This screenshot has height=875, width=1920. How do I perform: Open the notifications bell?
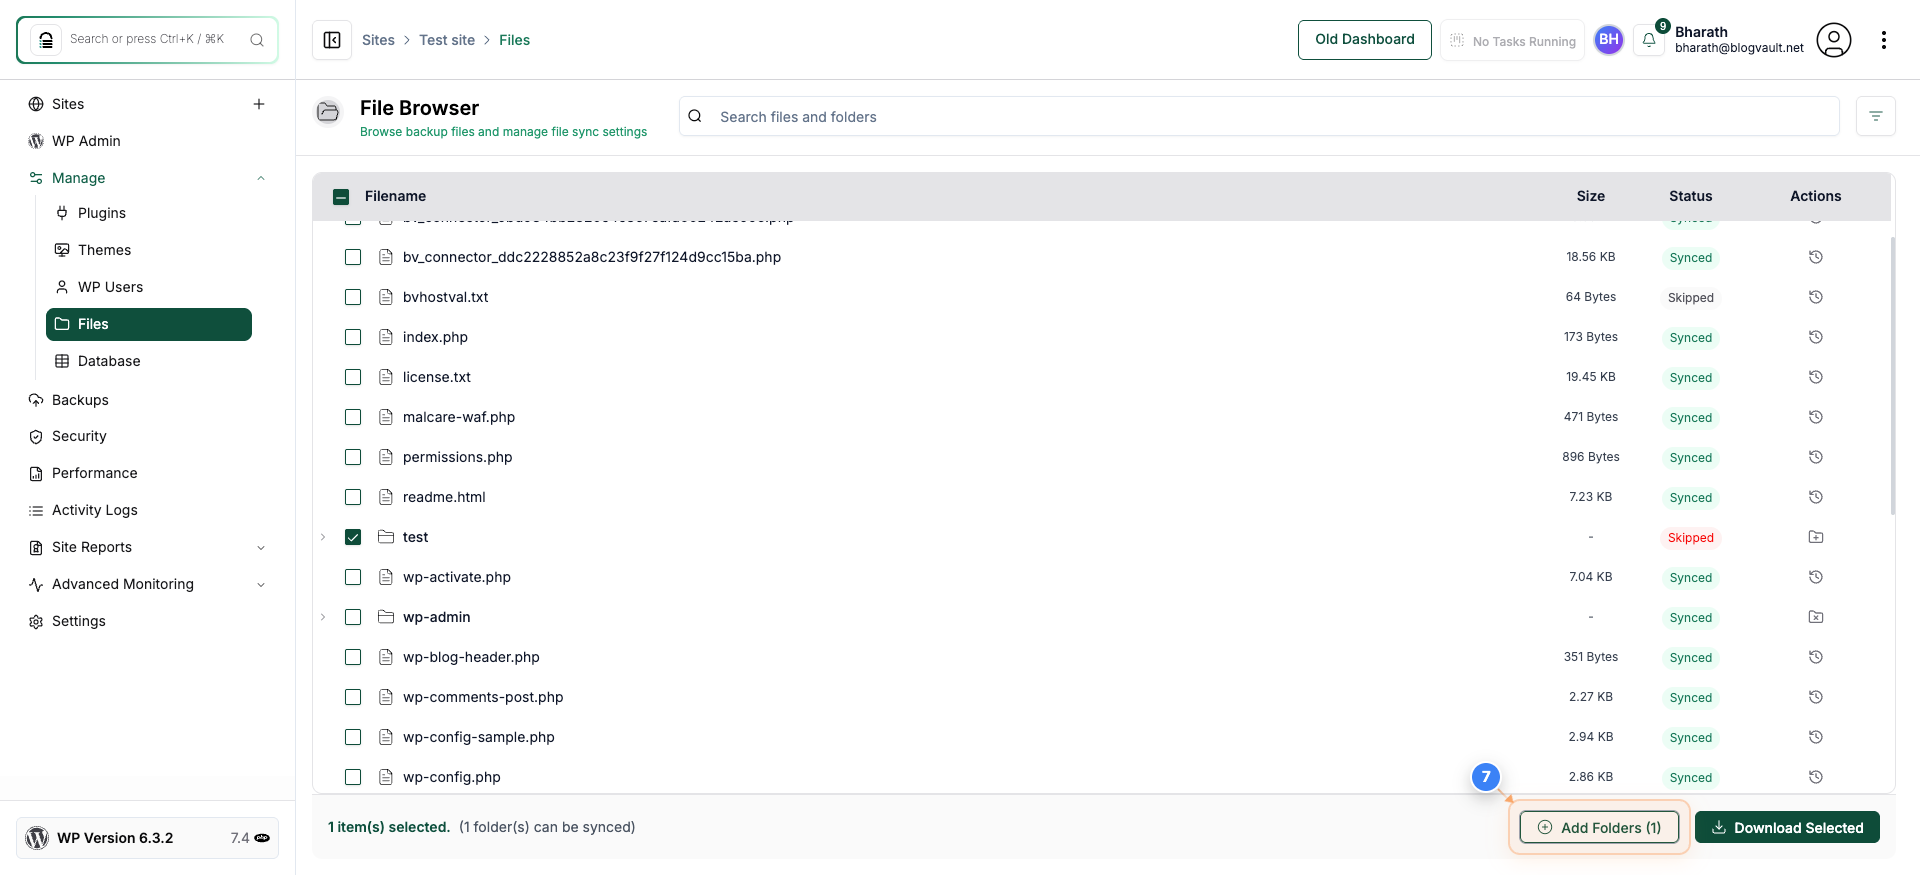point(1649,40)
